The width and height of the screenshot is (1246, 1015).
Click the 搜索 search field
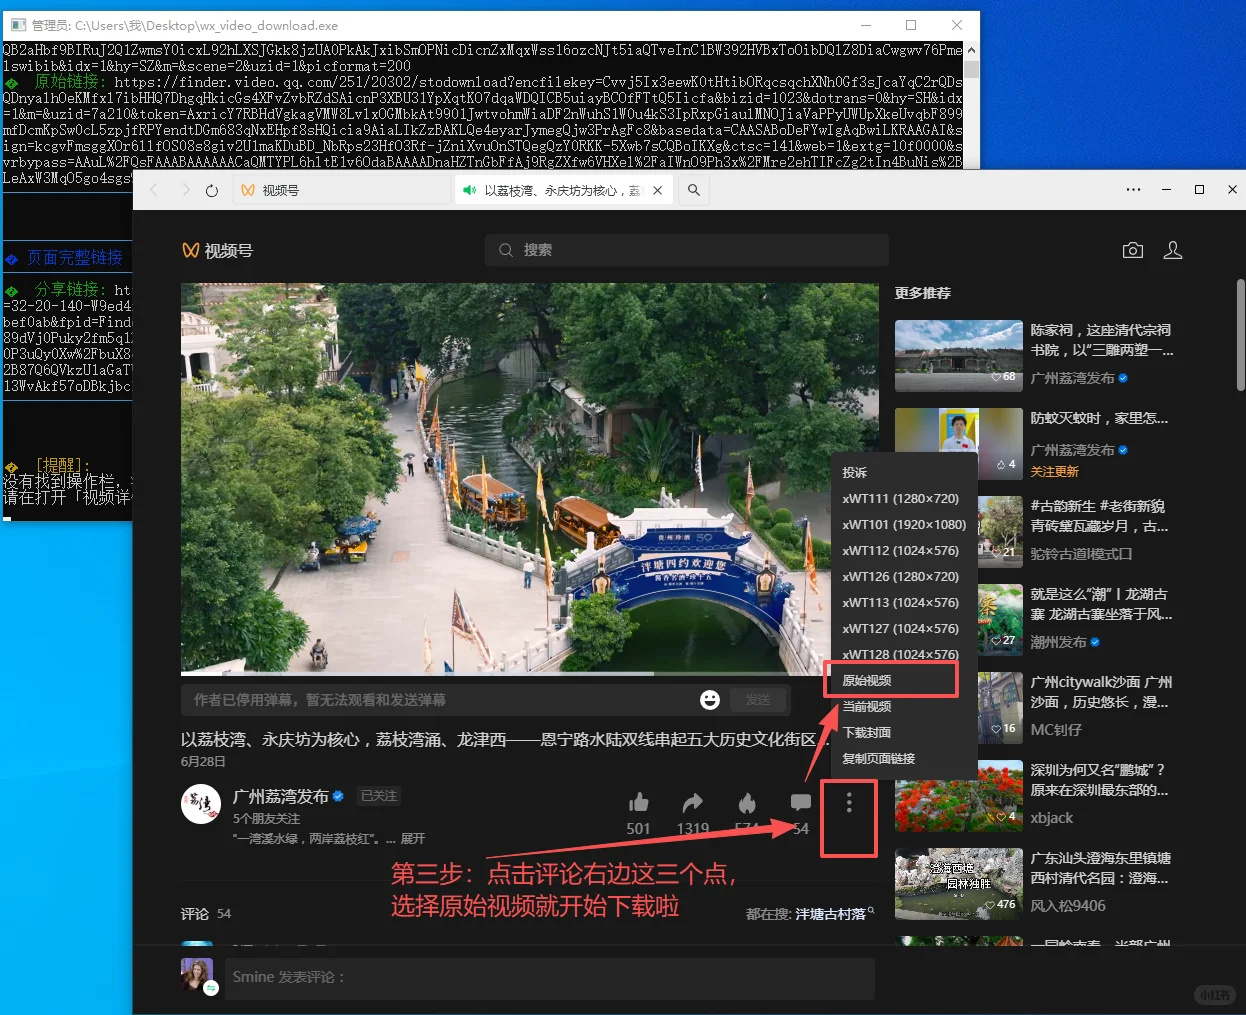[x=687, y=250]
